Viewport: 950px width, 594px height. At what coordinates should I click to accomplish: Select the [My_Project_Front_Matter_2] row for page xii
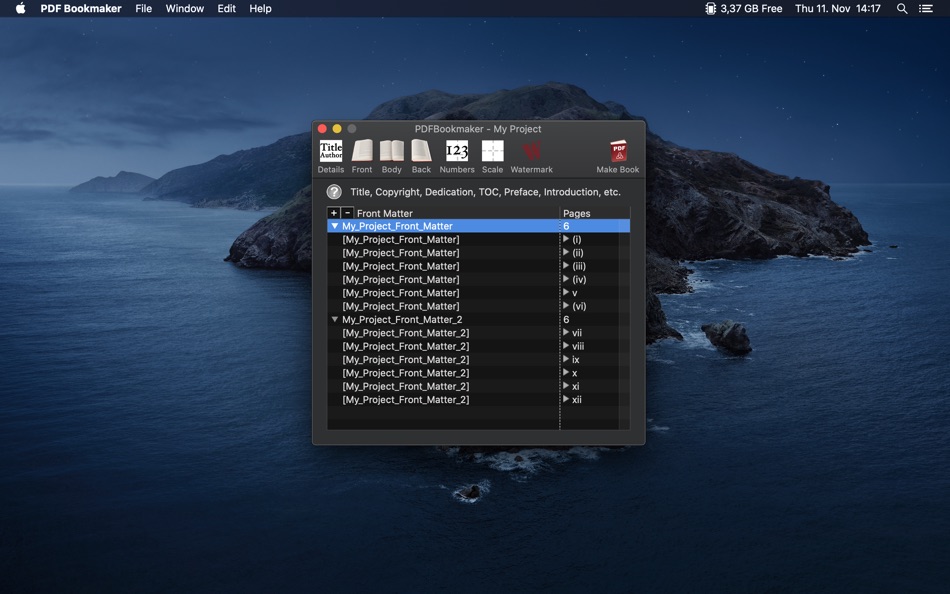click(x=405, y=399)
